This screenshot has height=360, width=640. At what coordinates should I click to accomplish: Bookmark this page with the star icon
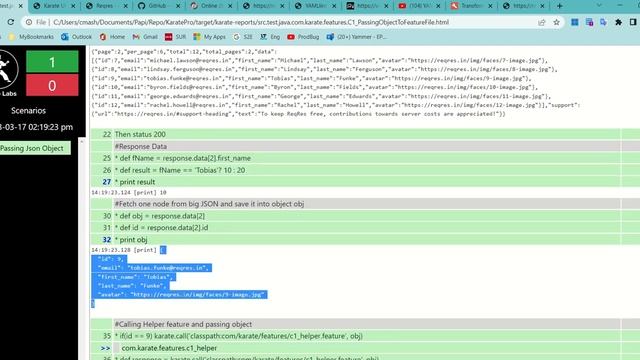pos(556,22)
